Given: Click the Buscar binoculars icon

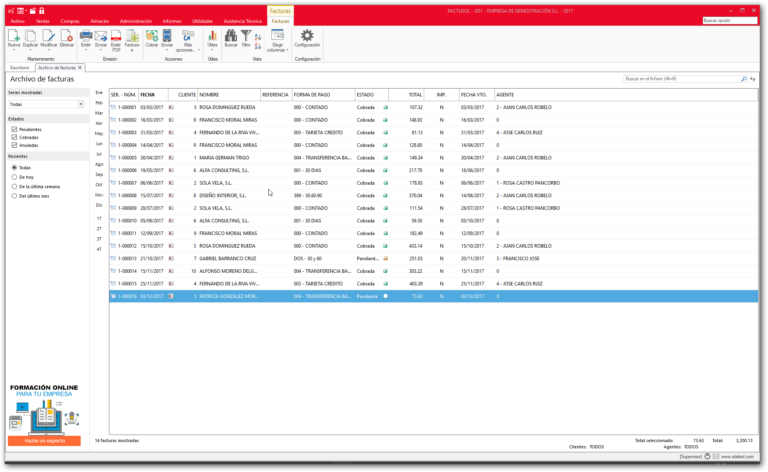Looking at the screenshot, I should [231, 39].
